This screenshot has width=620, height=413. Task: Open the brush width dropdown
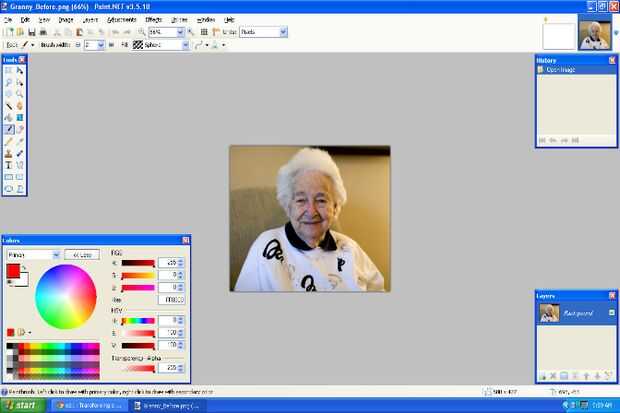(x=101, y=45)
